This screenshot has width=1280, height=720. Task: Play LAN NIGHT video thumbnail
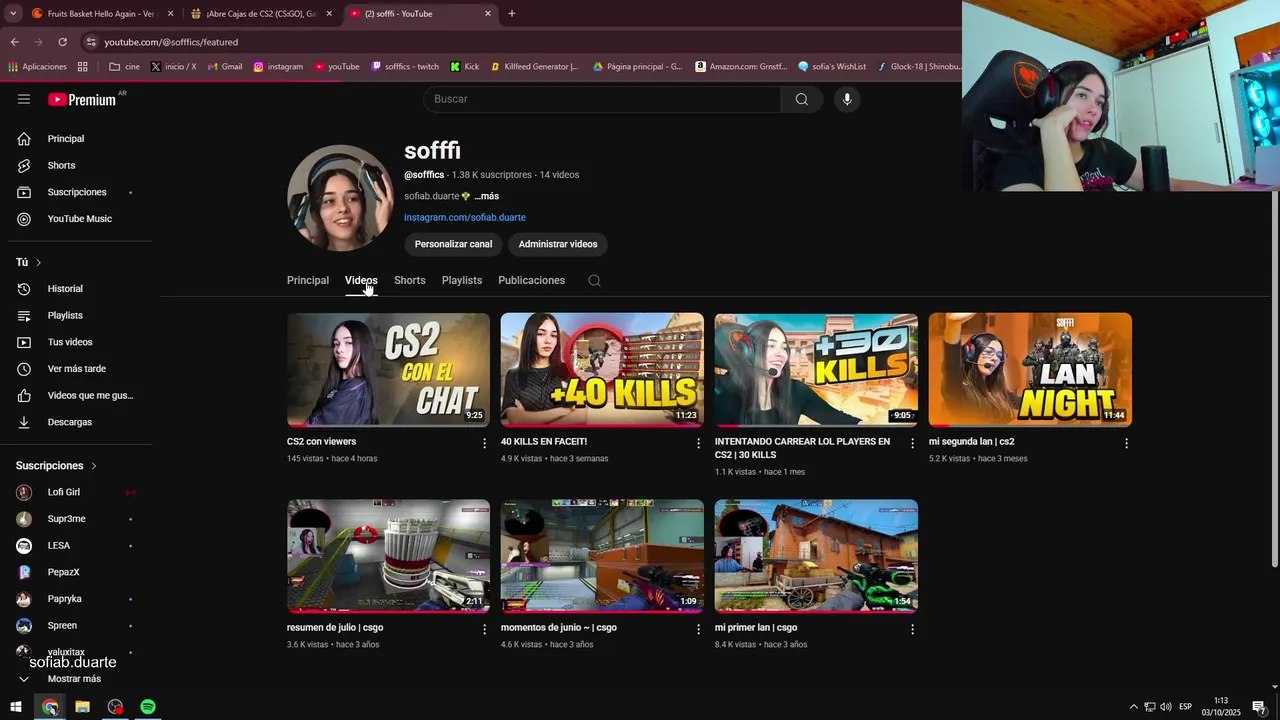(1030, 370)
